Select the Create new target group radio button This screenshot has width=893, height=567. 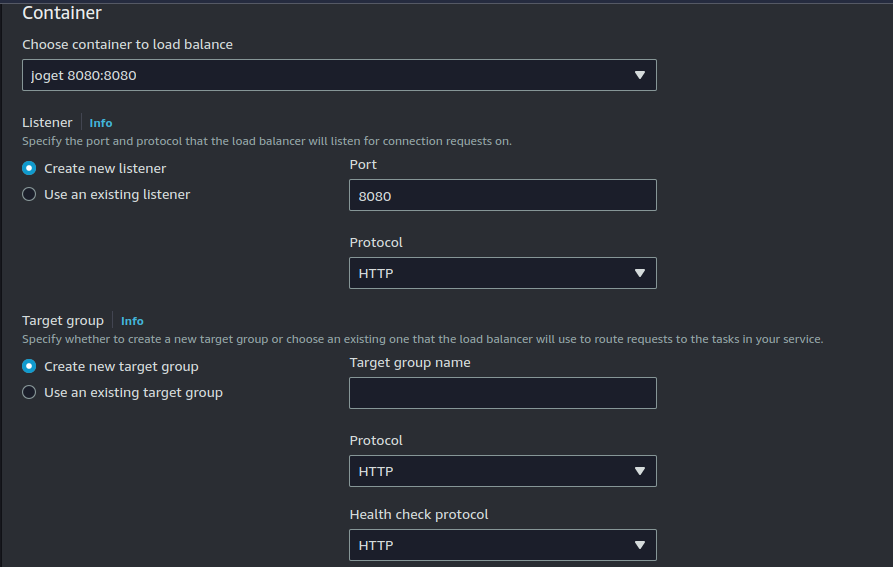pos(29,367)
